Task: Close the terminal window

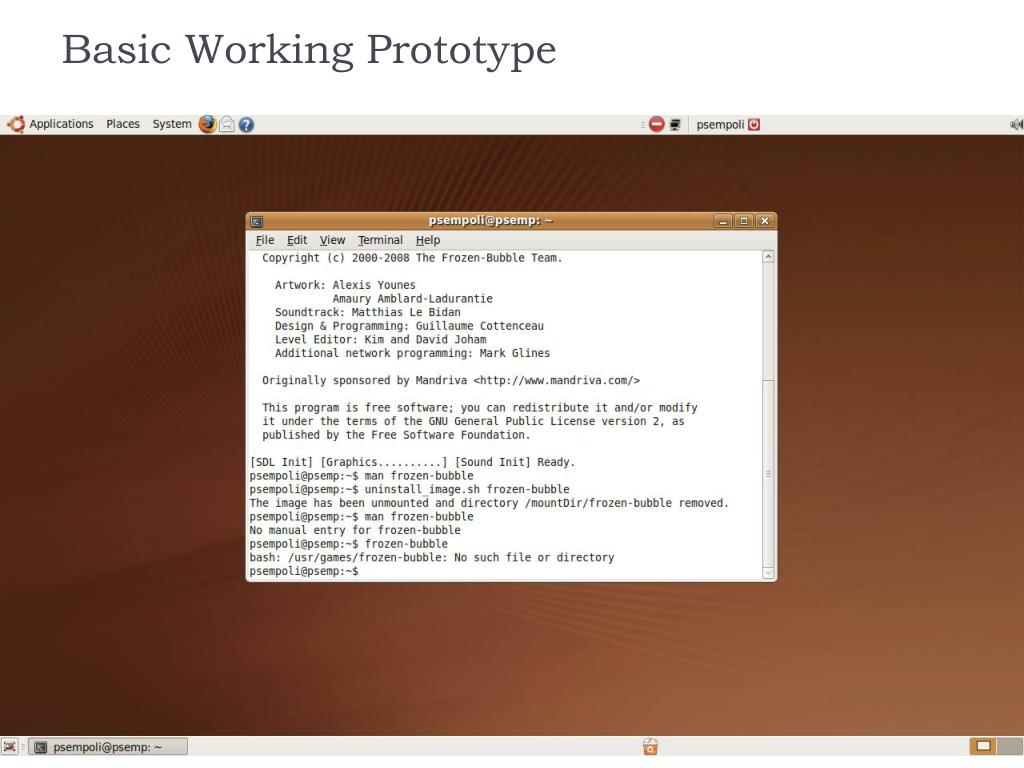Action: point(764,221)
